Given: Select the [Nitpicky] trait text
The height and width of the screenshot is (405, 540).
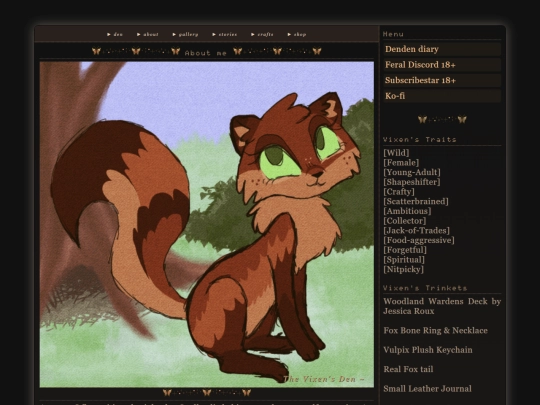Looking at the screenshot, I should (x=403, y=269).
